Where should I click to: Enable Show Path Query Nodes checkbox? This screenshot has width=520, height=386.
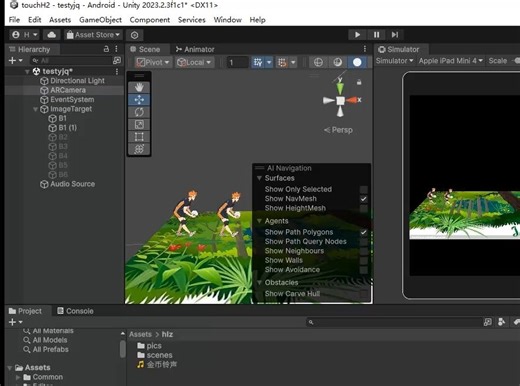pyautogui.click(x=364, y=242)
